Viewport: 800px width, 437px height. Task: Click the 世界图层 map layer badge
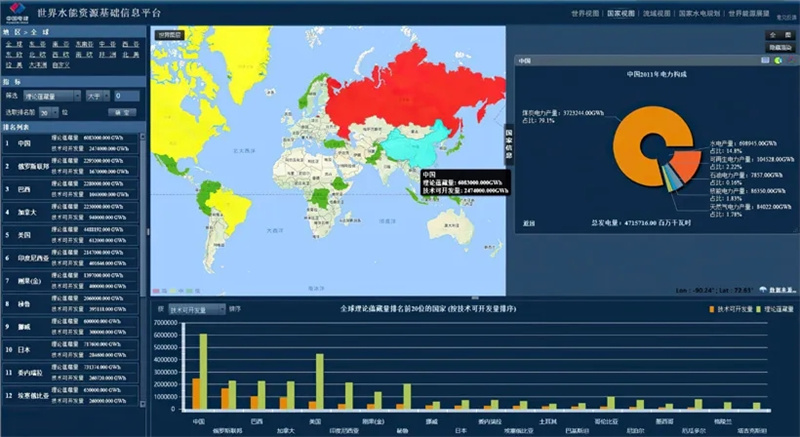click(171, 34)
